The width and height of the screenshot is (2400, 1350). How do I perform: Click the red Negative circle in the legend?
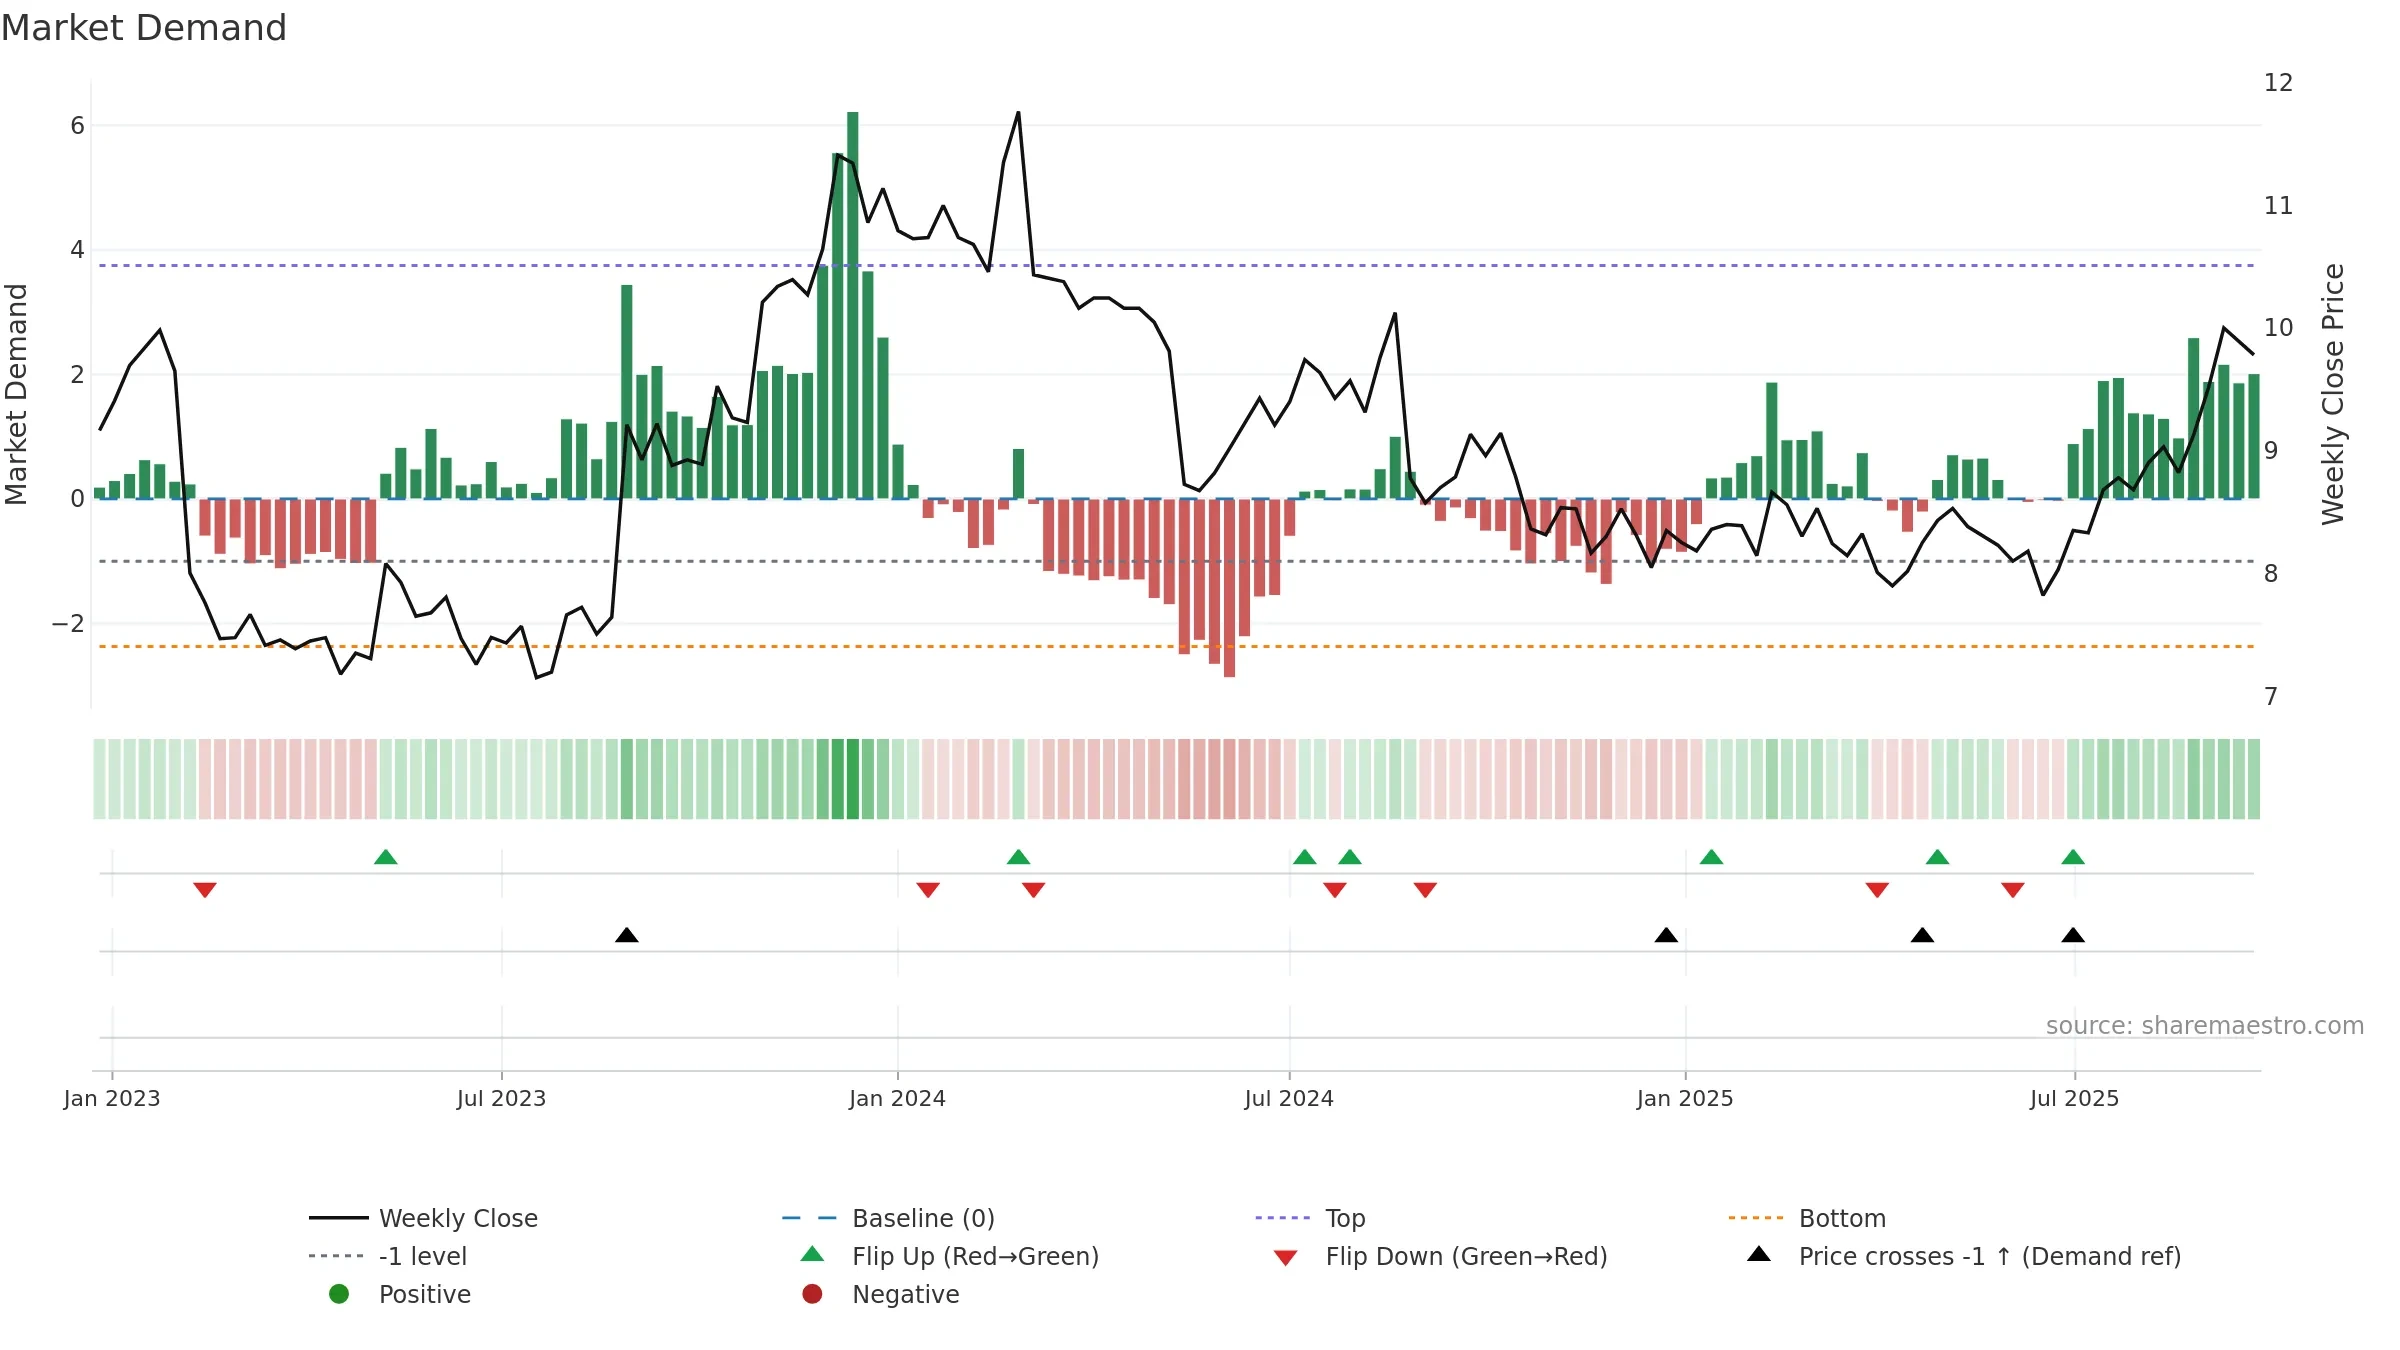tap(812, 1294)
